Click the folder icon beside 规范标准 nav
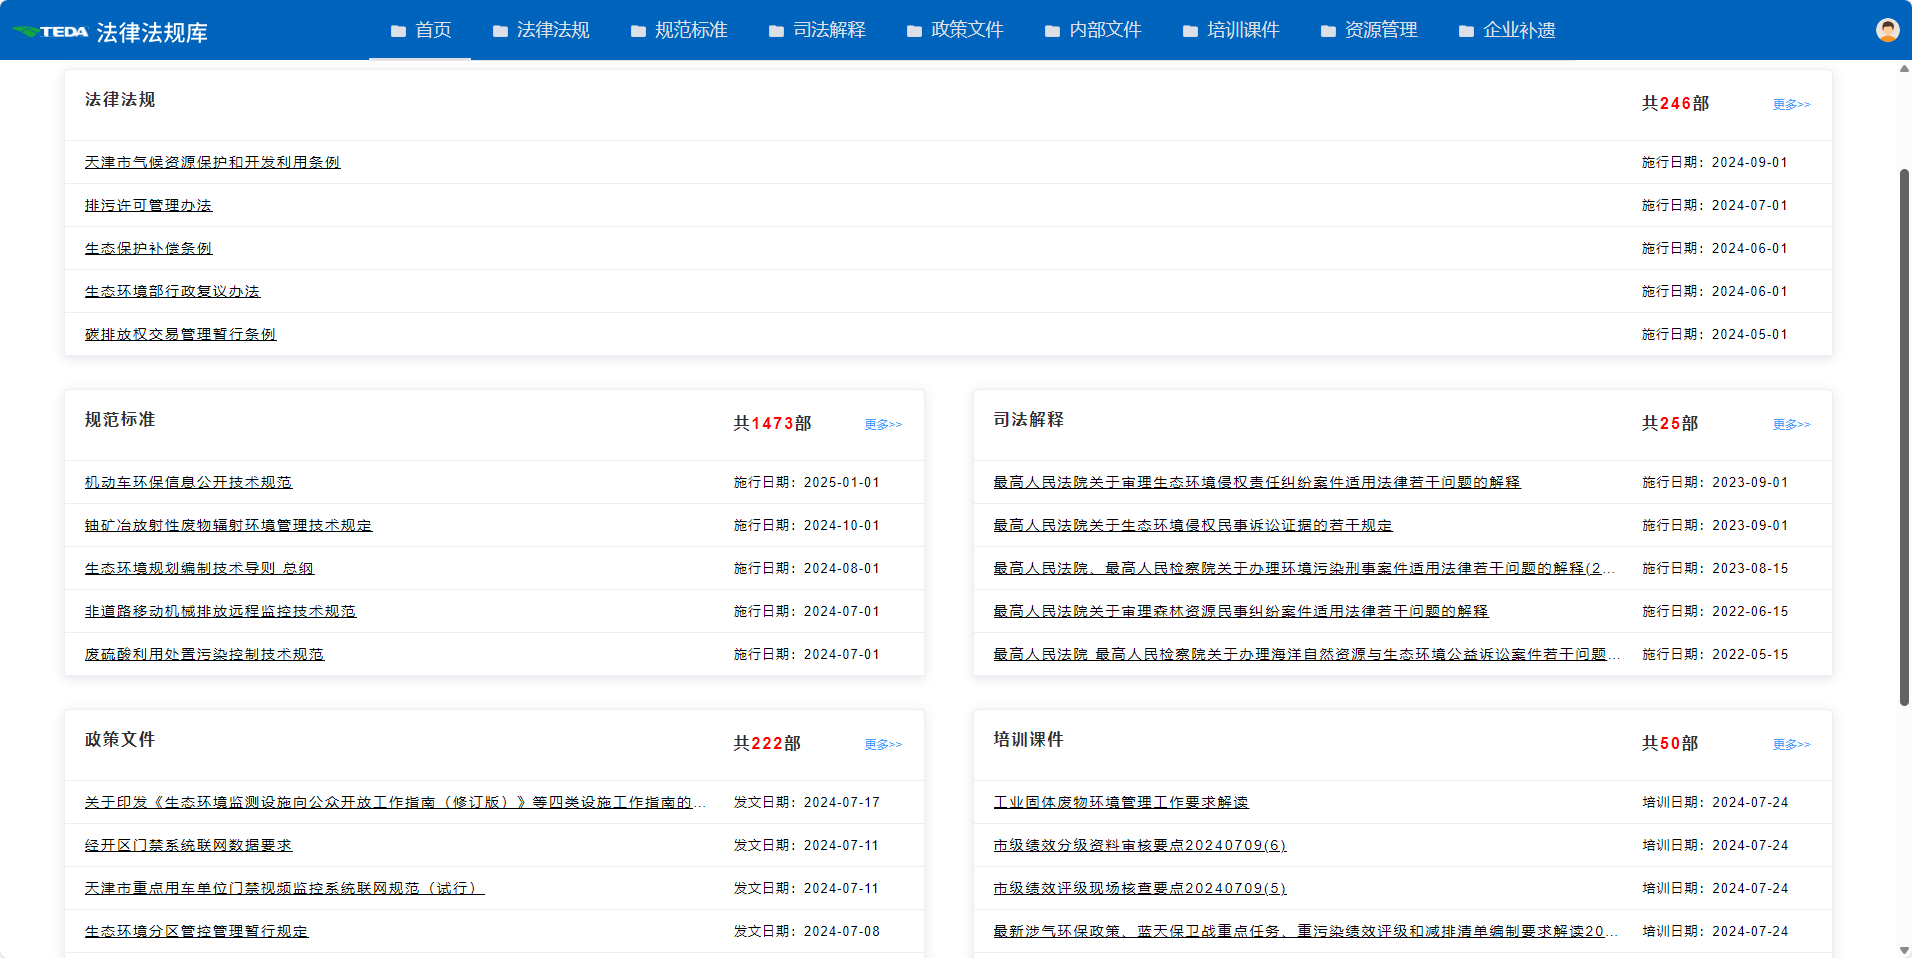Viewport: 1912px width, 958px height. 638,31
